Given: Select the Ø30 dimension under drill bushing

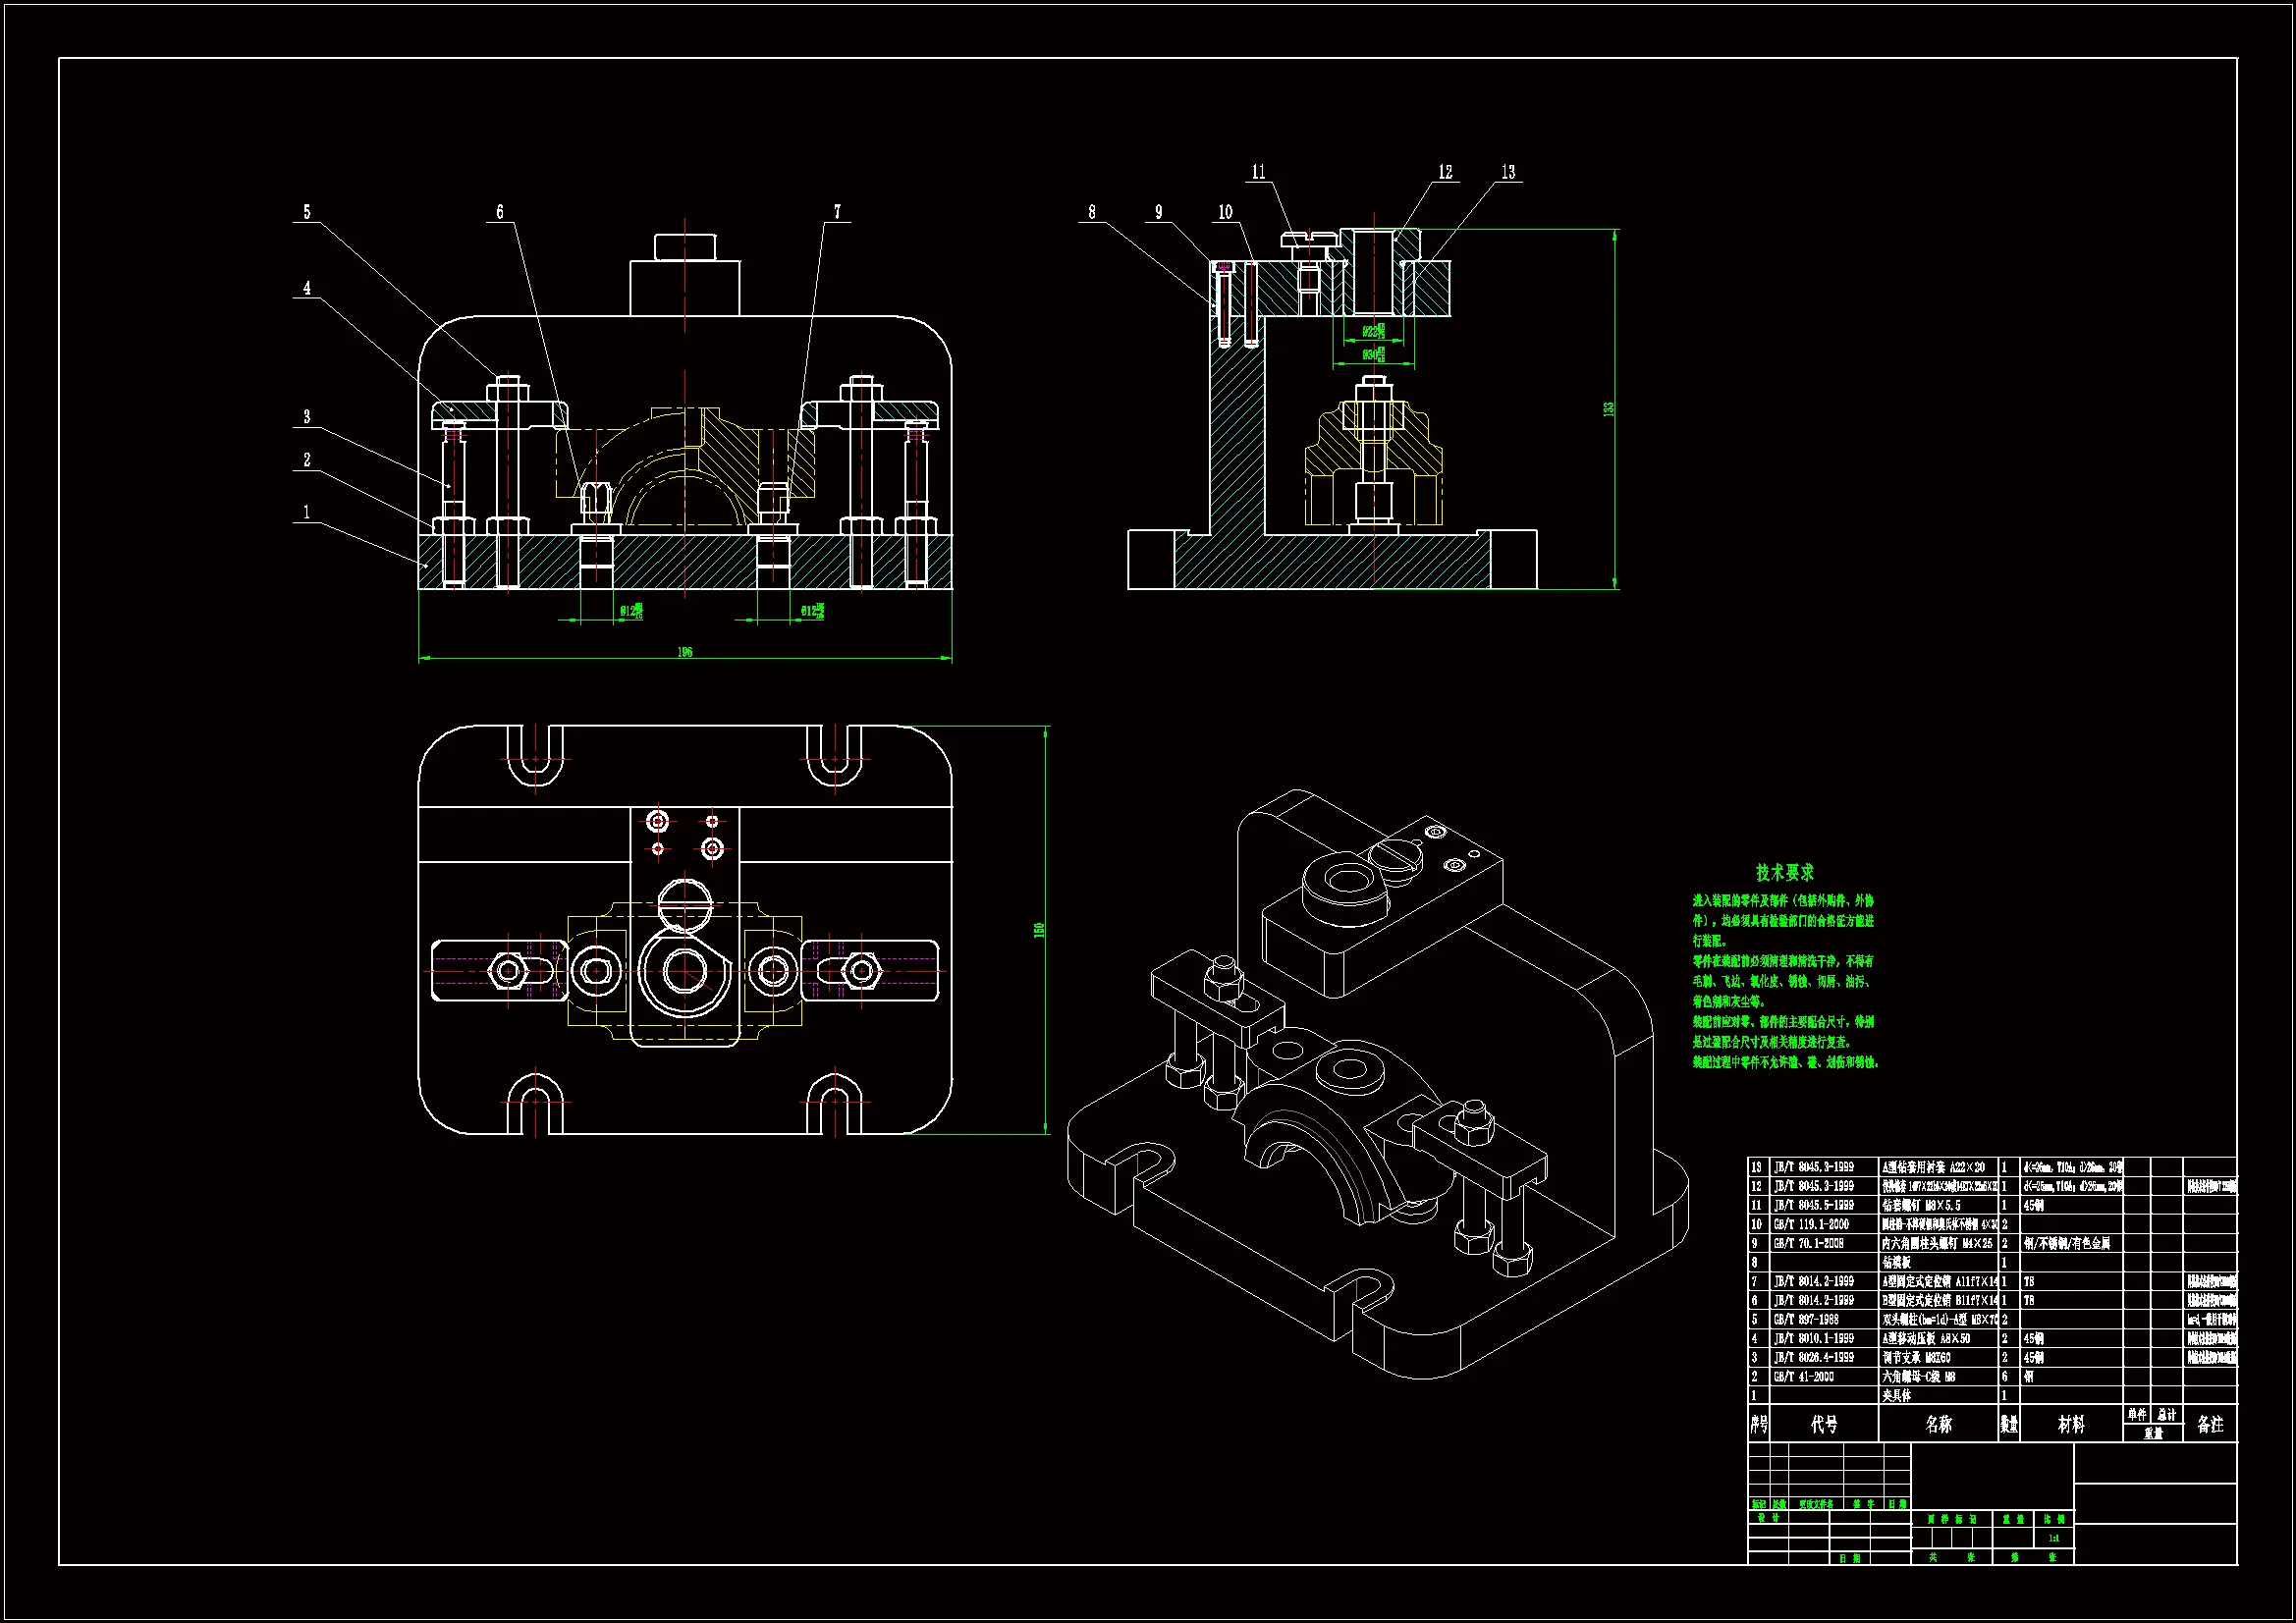Looking at the screenshot, I should tap(1373, 354).
